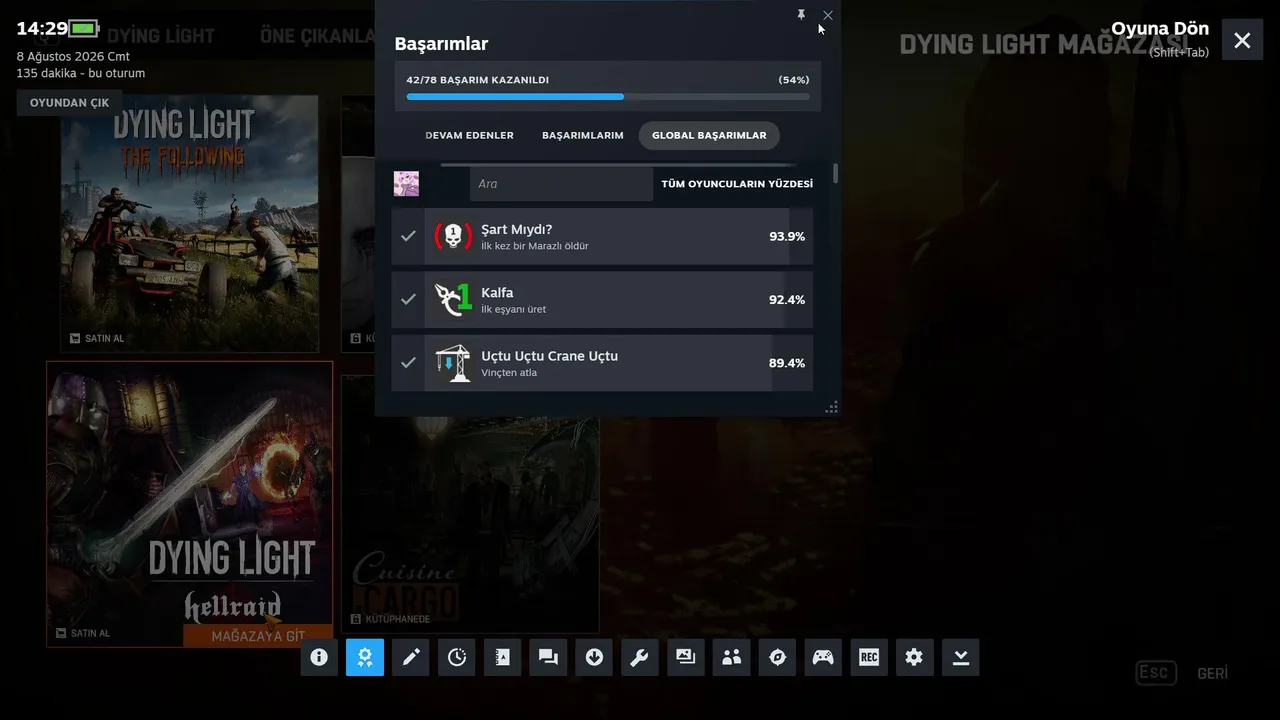The height and width of the screenshot is (720, 1280).
Task: Click the REC game recording icon
Action: [869, 657]
